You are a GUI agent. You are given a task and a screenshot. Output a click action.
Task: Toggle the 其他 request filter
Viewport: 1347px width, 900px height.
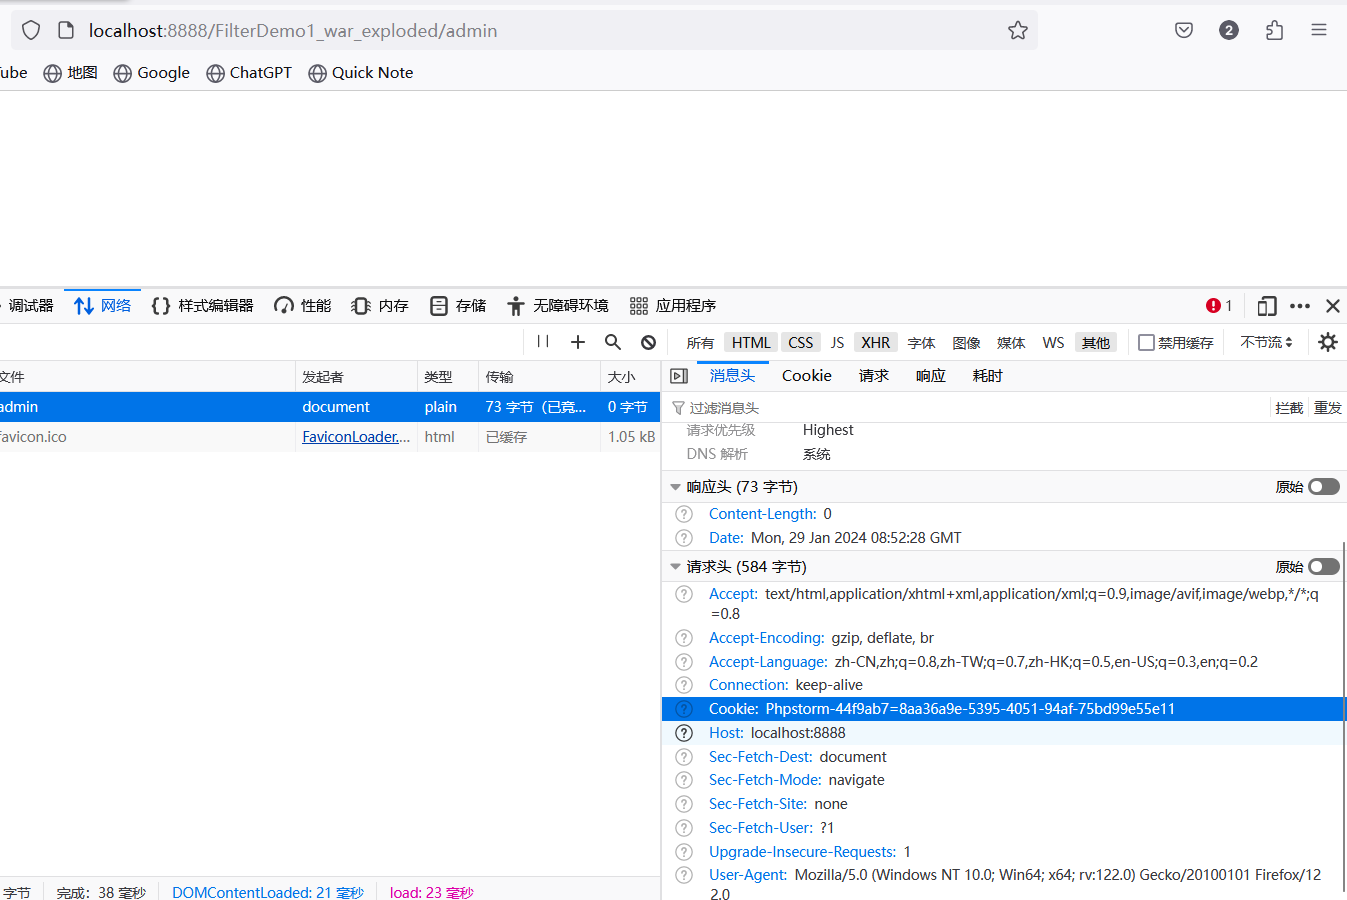(1096, 342)
